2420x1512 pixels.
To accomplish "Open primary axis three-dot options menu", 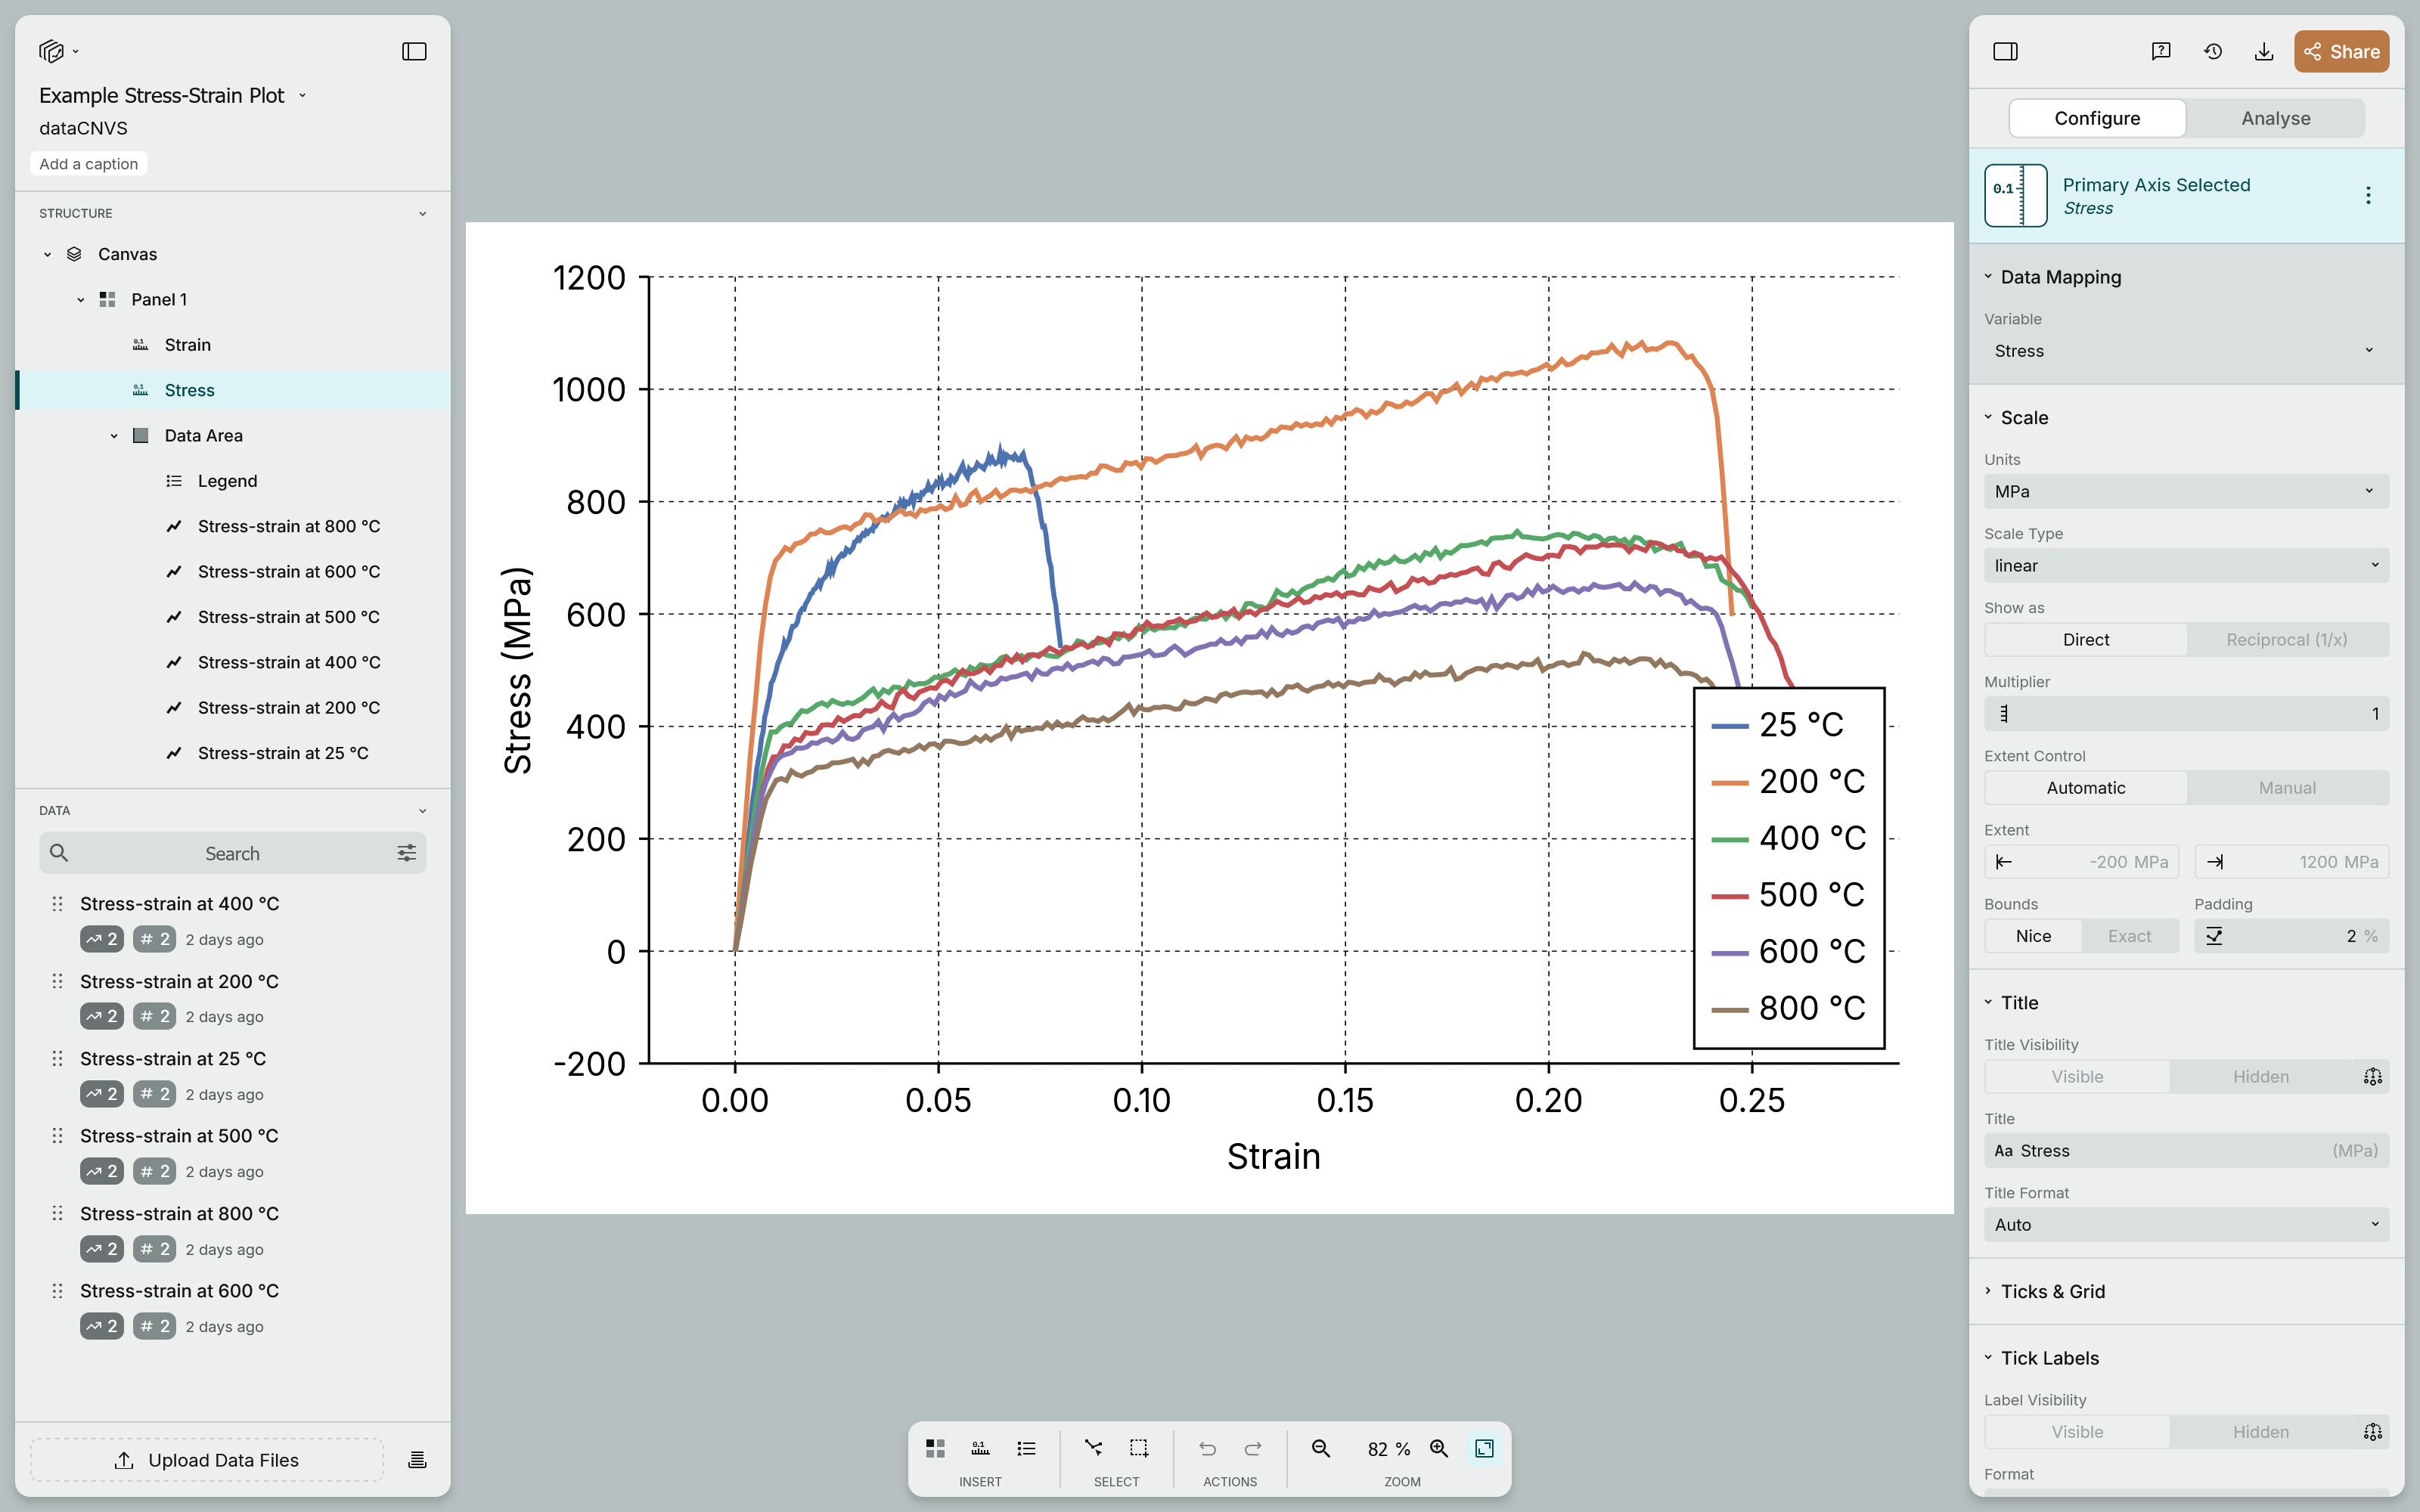I will (2368, 195).
